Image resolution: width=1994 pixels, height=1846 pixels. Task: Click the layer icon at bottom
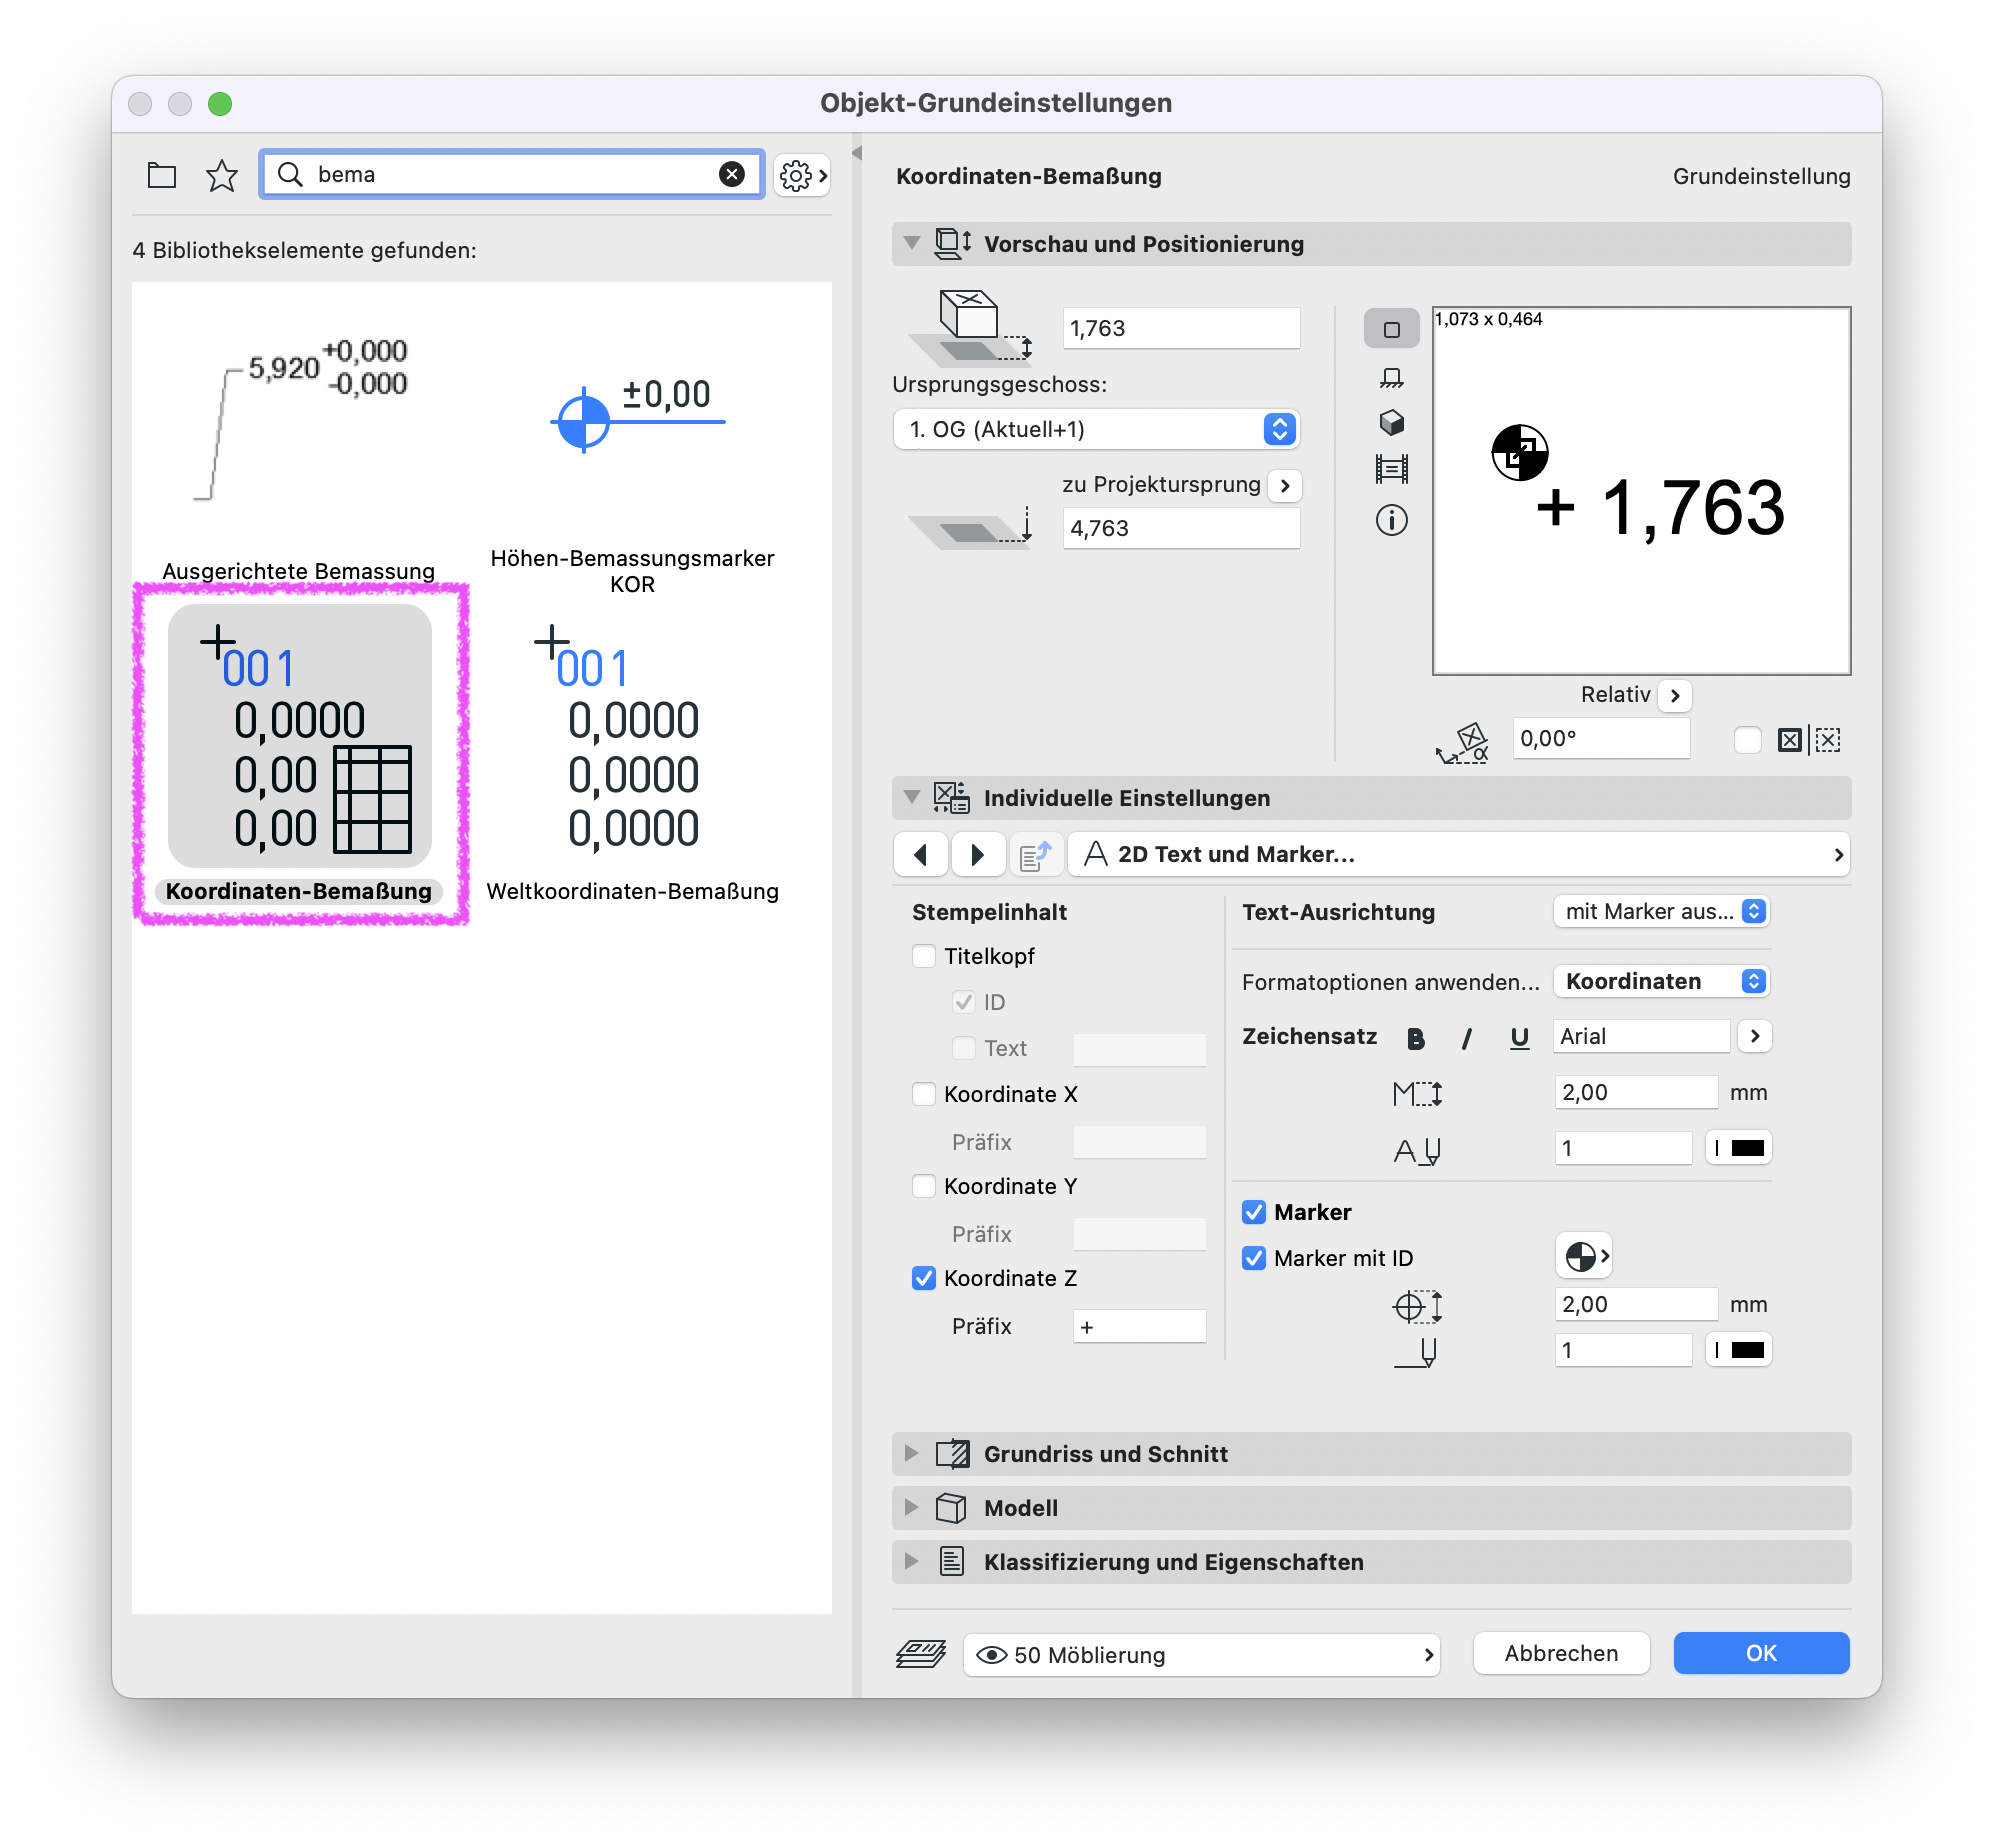pyautogui.click(x=921, y=1654)
